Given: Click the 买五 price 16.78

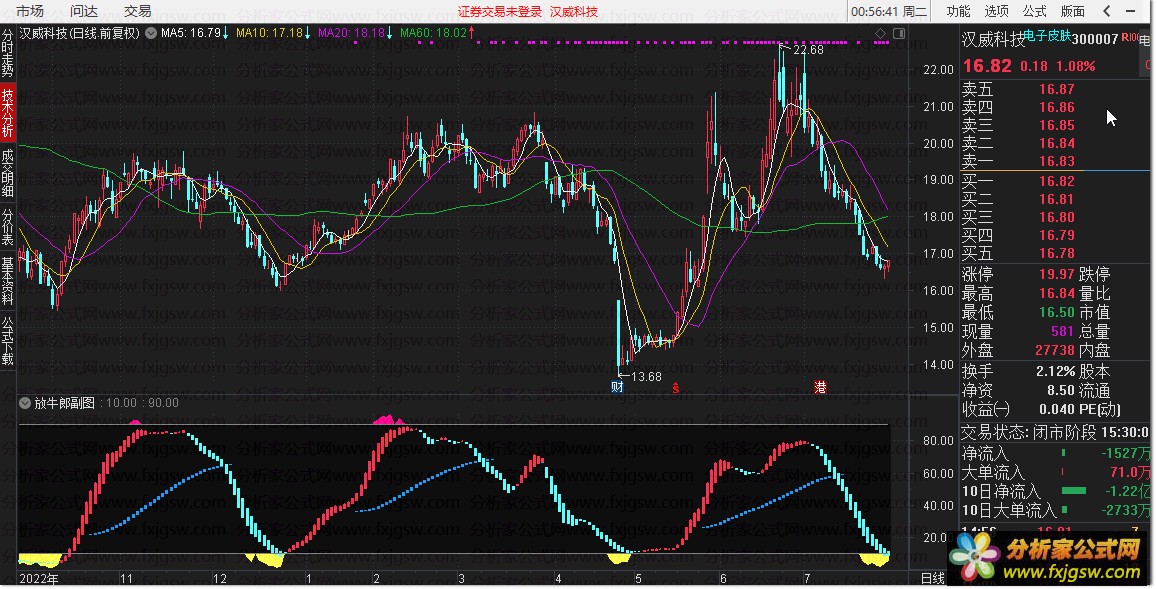Looking at the screenshot, I should point(1057,254).
